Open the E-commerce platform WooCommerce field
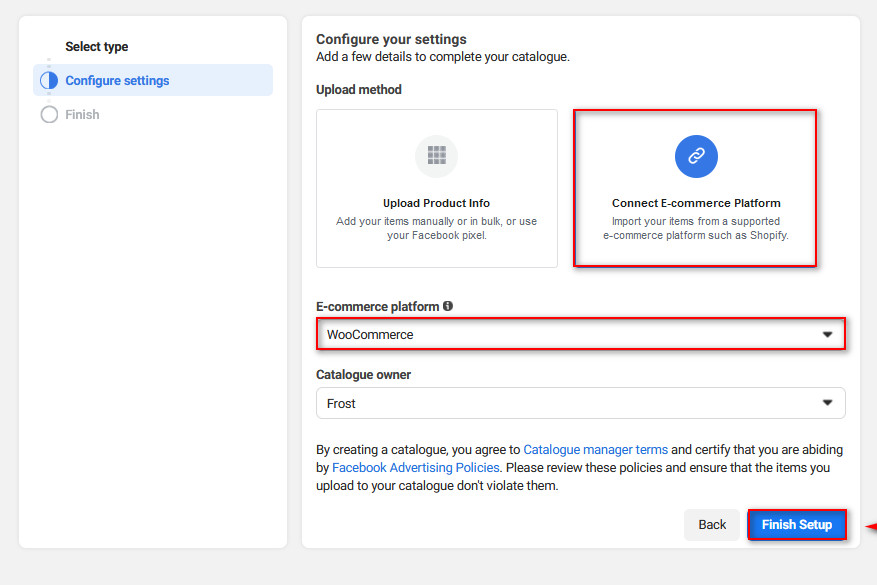 tap(570, 335)
